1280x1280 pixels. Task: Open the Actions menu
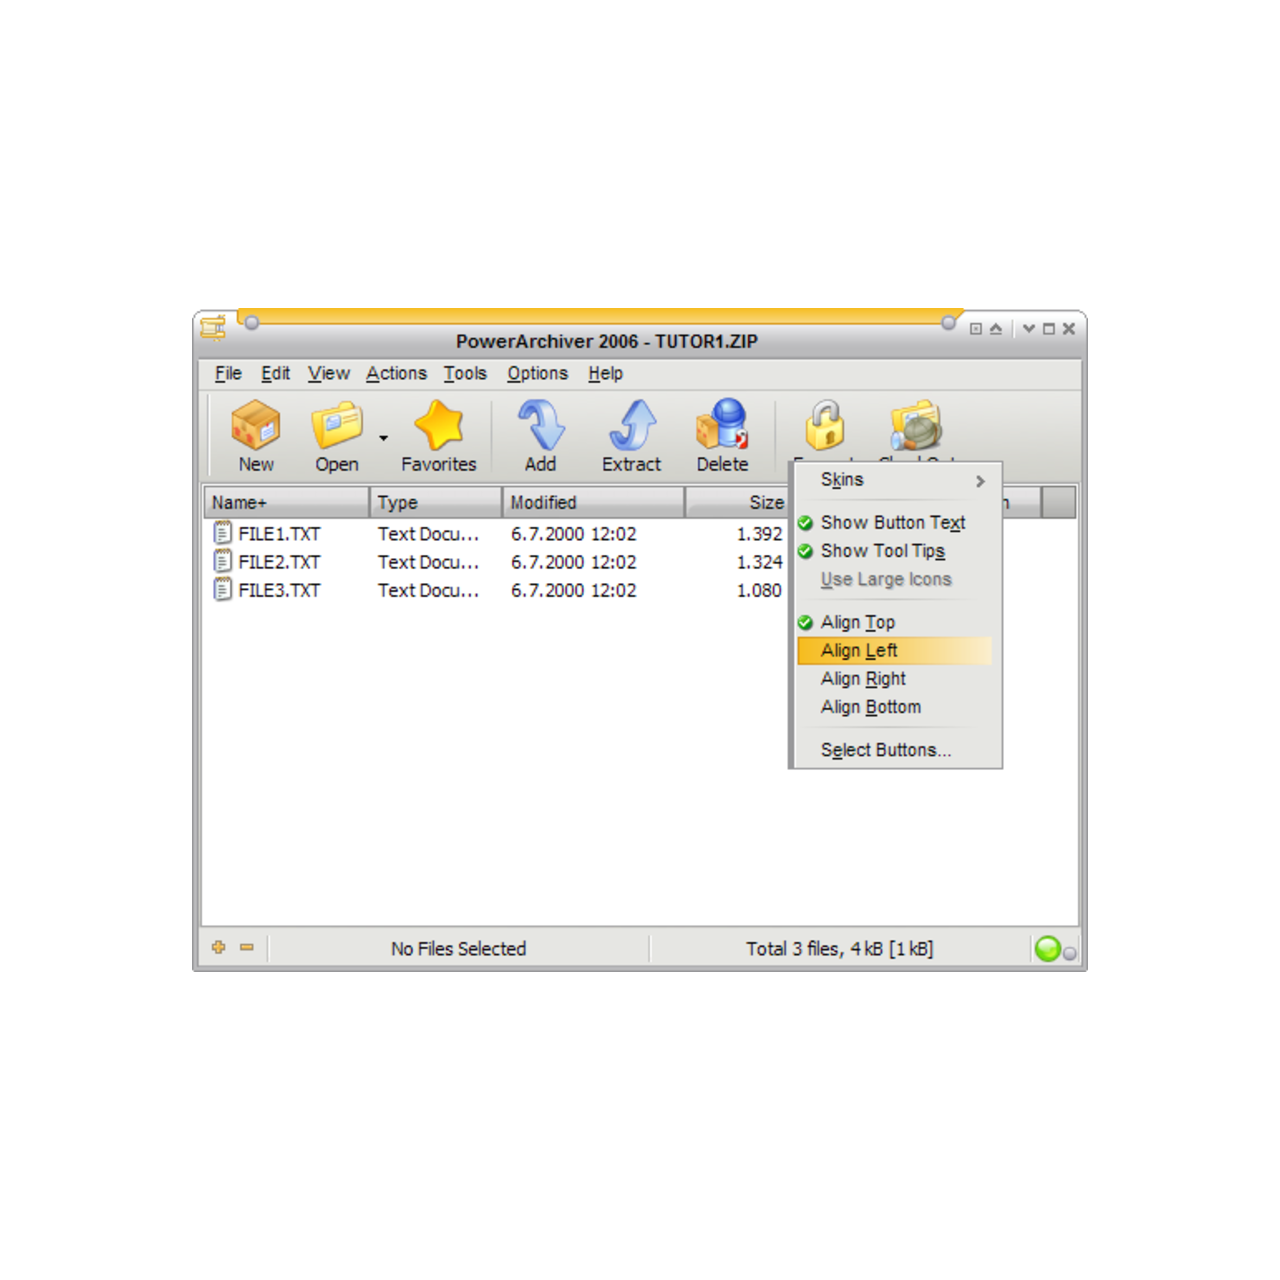396,373
